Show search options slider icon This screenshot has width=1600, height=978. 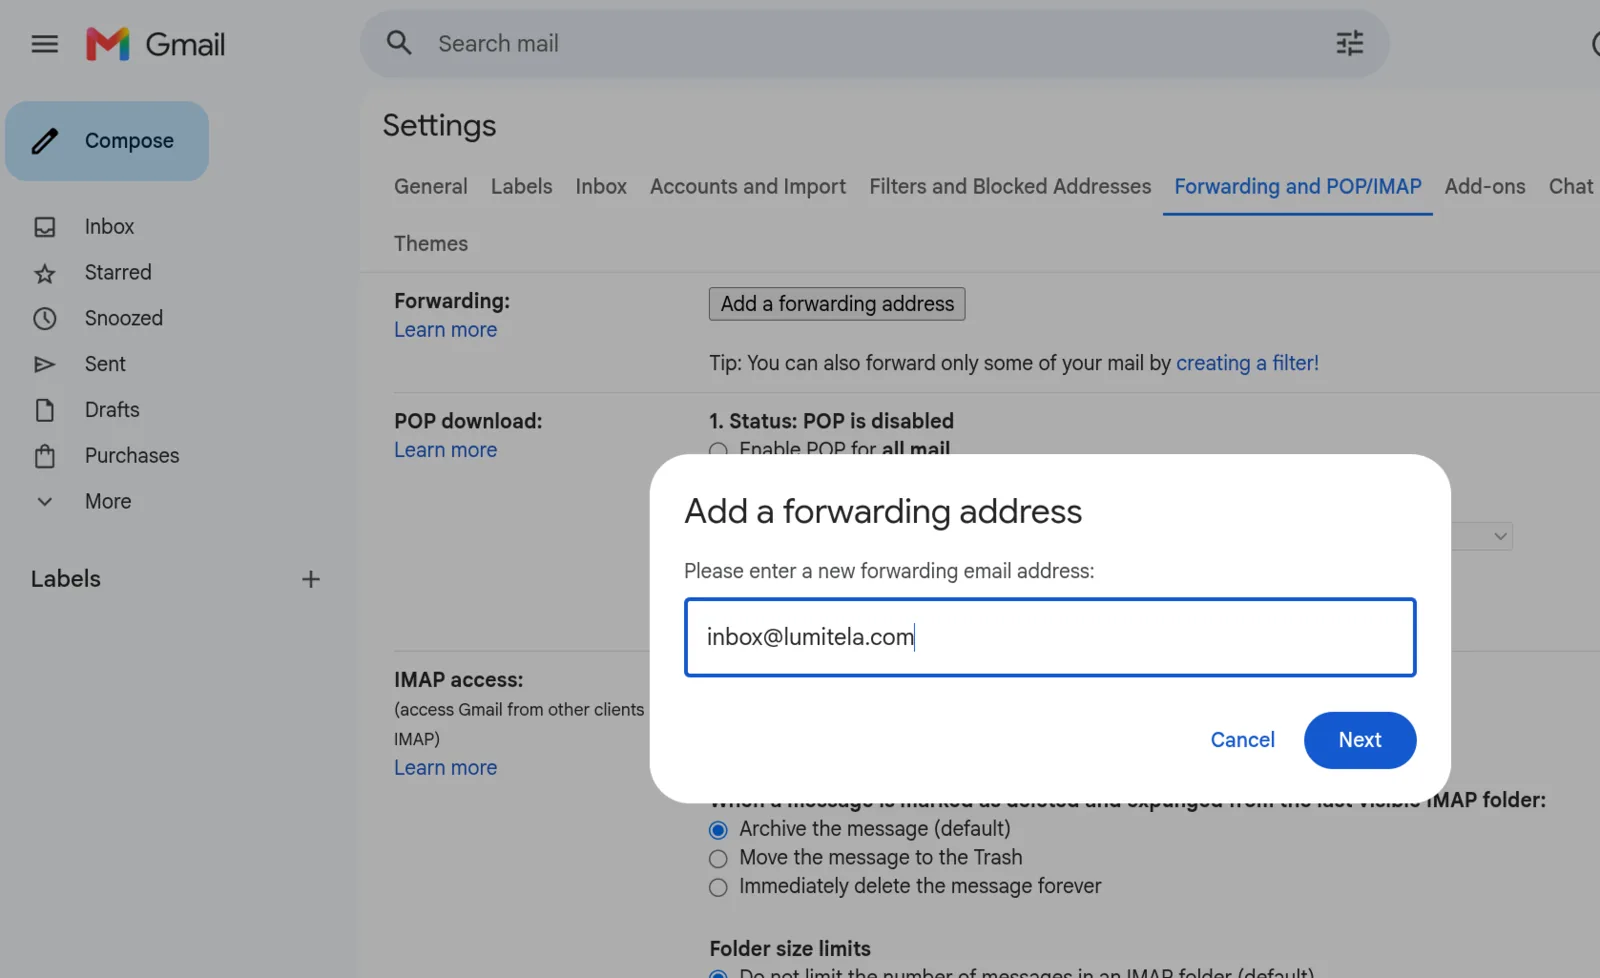tap(1350, 43)
